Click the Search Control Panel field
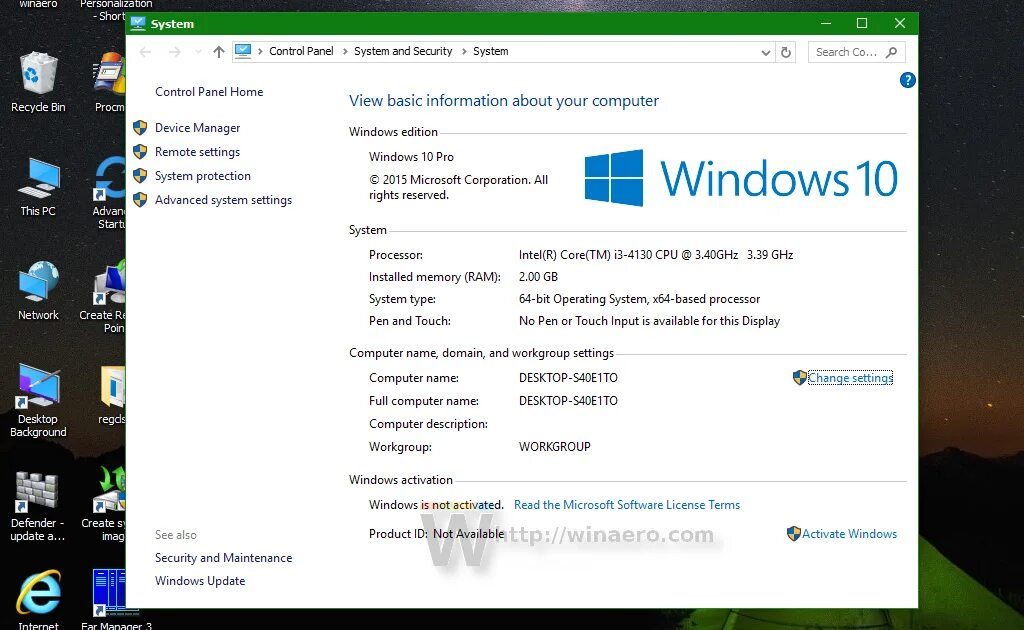 click(856, 52)
